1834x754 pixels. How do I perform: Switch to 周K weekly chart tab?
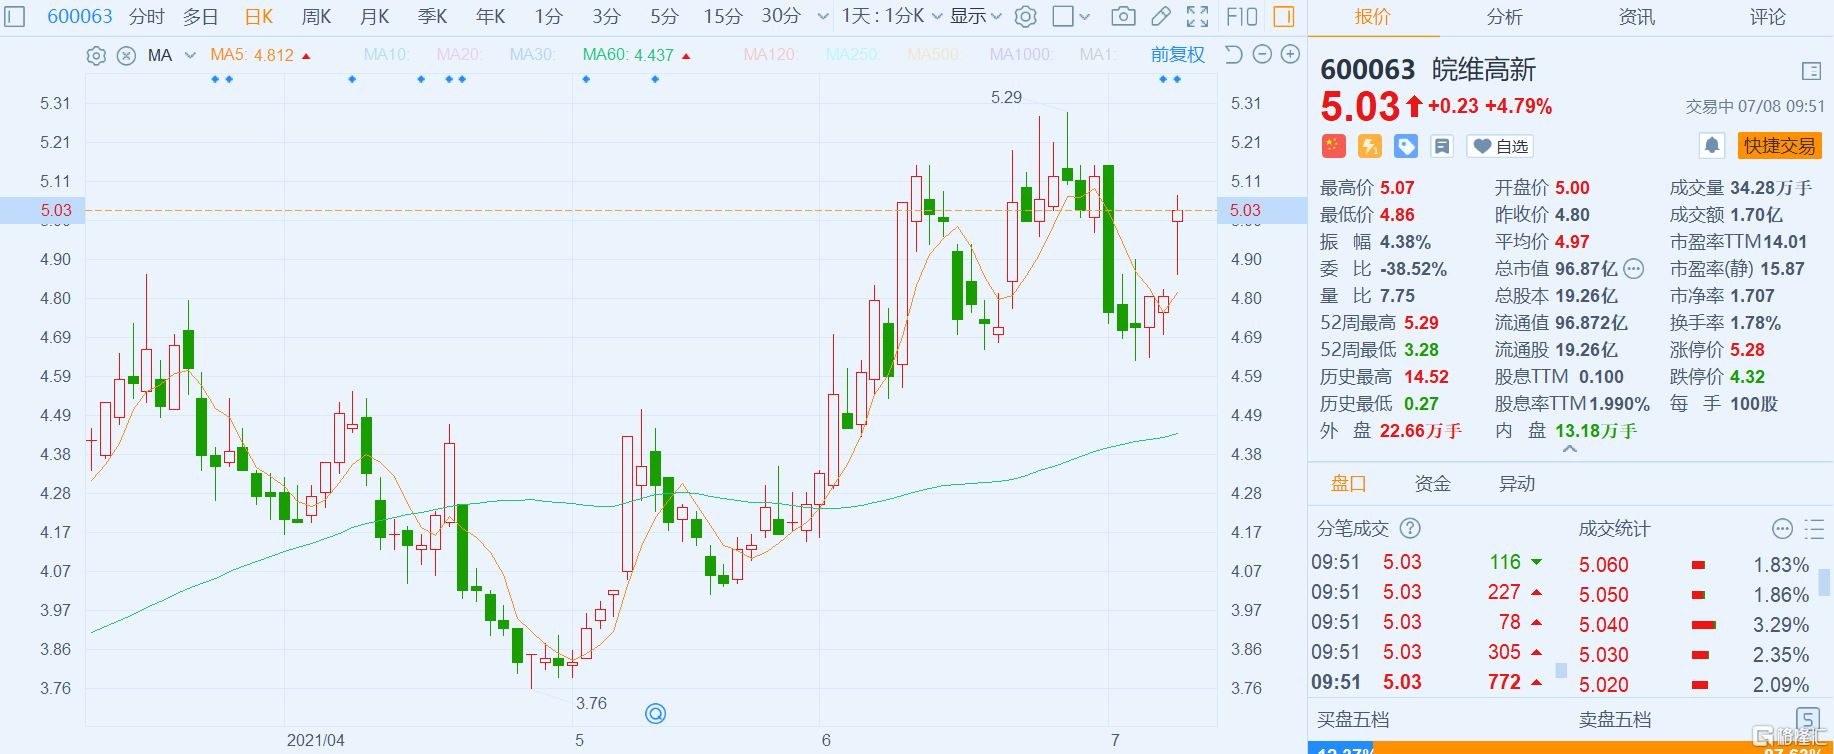coord(316,16)
